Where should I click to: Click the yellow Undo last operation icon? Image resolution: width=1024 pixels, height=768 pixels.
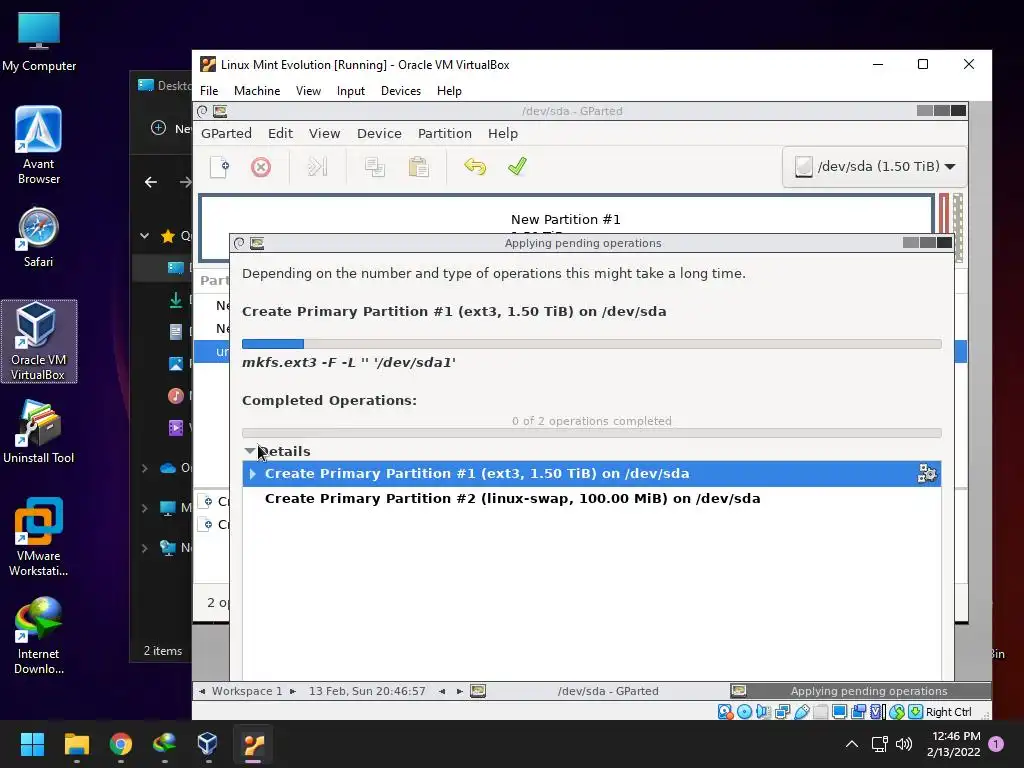(475, 167)
